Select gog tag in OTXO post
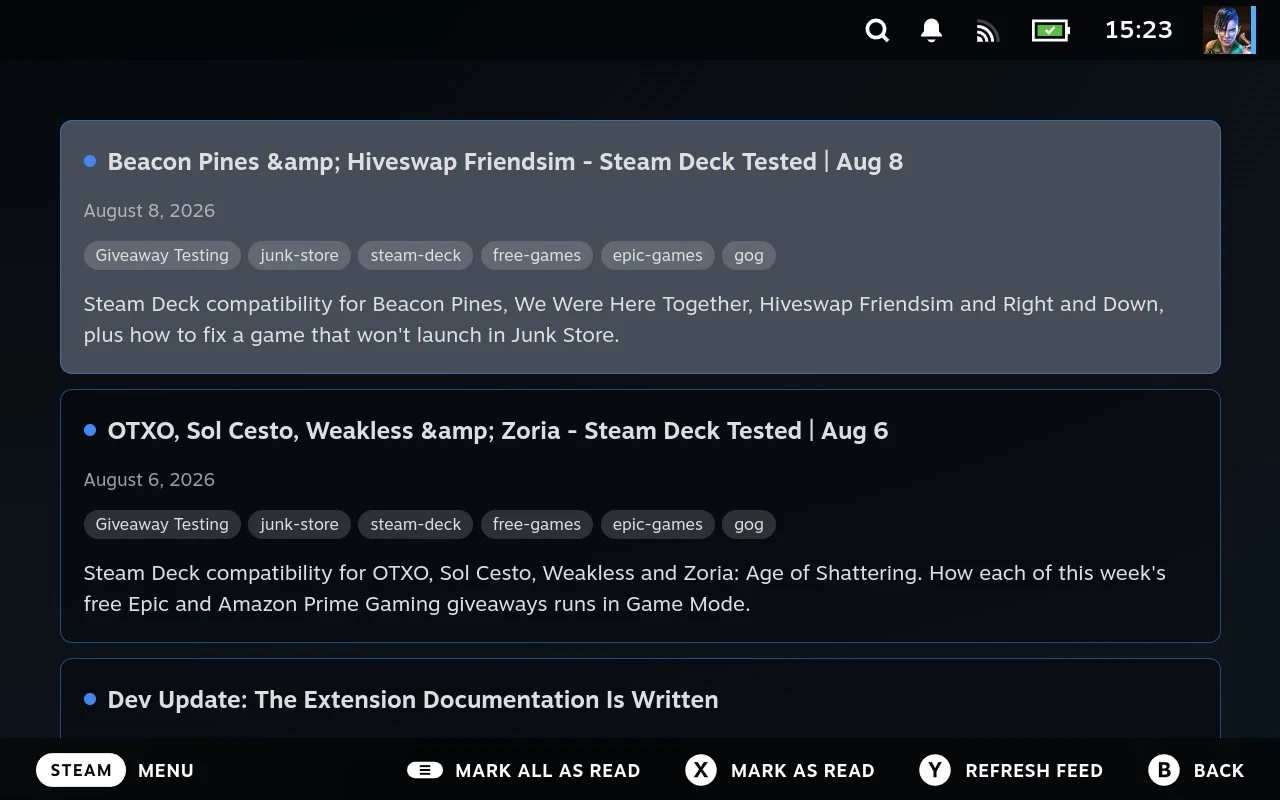This screenshot has height=800, width=1280. click(x=749, y=524)
